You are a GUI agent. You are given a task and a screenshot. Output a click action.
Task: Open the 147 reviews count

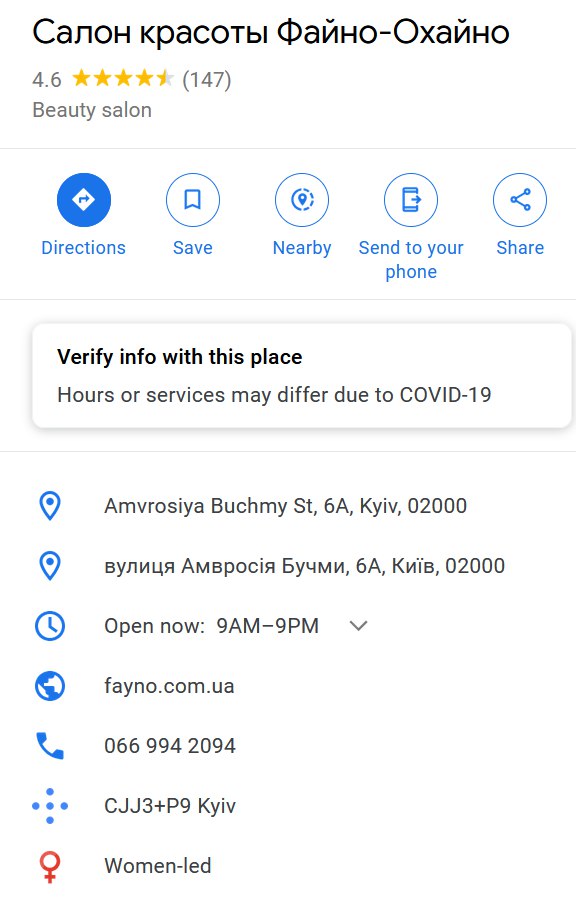[207, 79]
